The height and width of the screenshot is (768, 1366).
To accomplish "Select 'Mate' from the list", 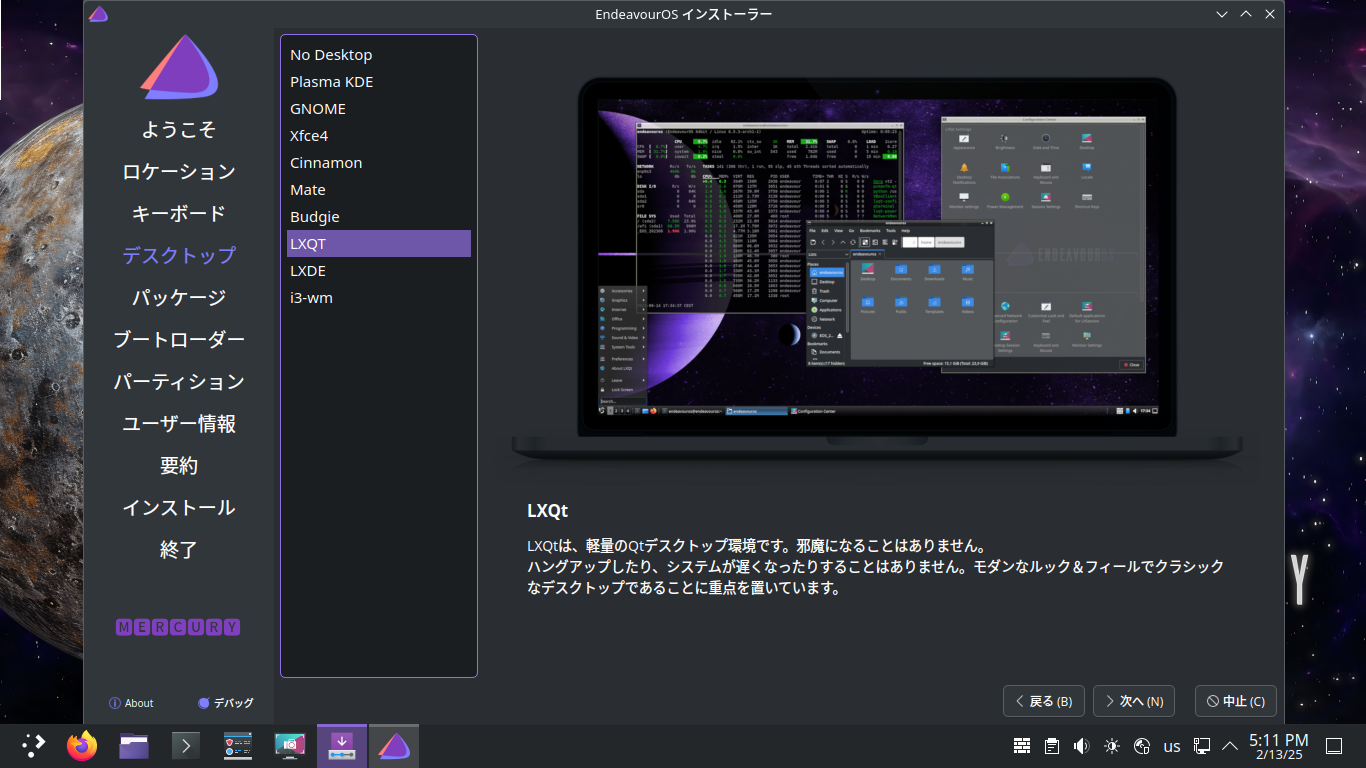I will pos(379,190).
